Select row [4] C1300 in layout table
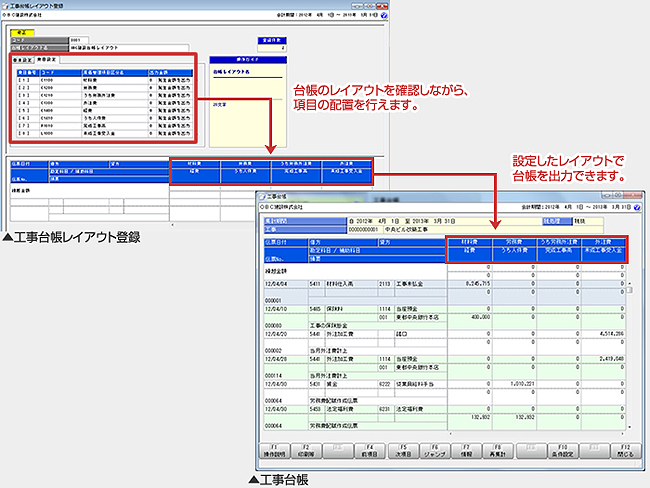The height and width of the screenshot is (488, 650). tap(104, 103)
